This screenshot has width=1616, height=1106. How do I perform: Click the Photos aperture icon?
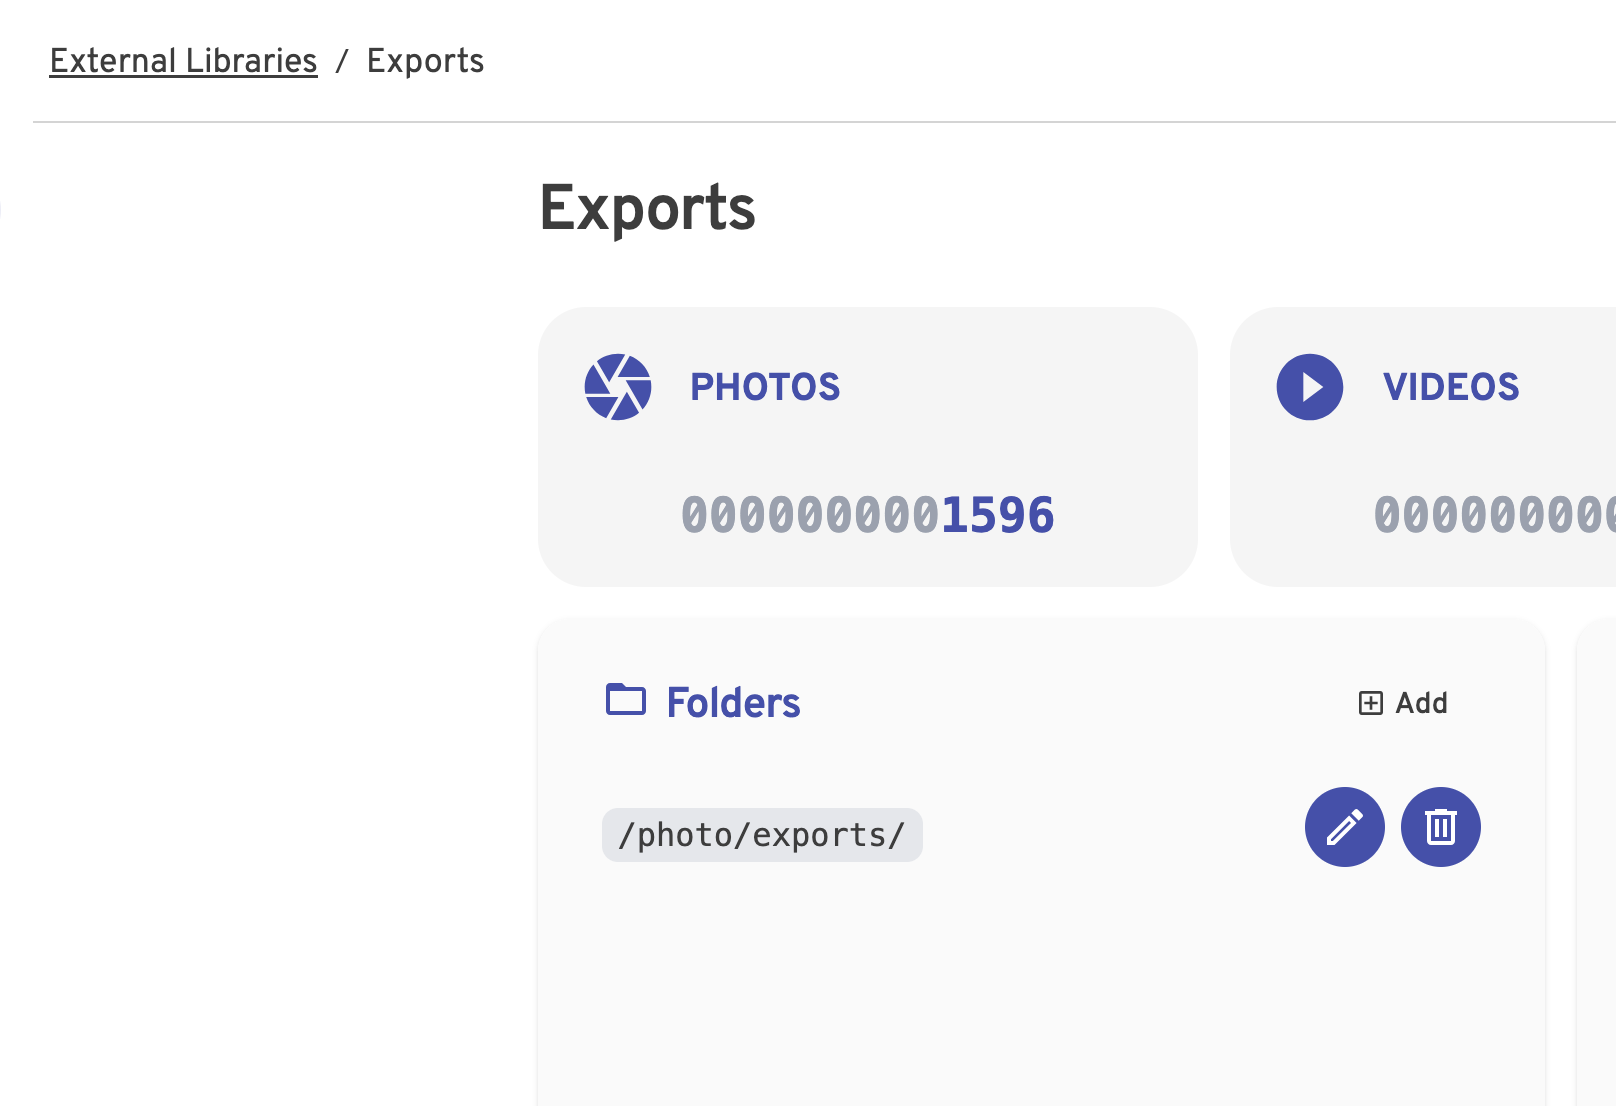click(618, 387)
